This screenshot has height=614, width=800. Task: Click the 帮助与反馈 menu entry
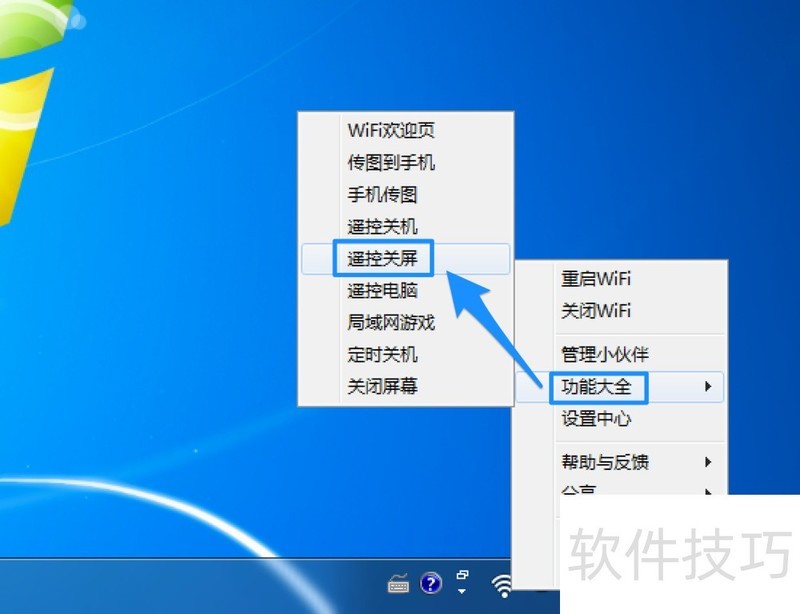(620, 462)
